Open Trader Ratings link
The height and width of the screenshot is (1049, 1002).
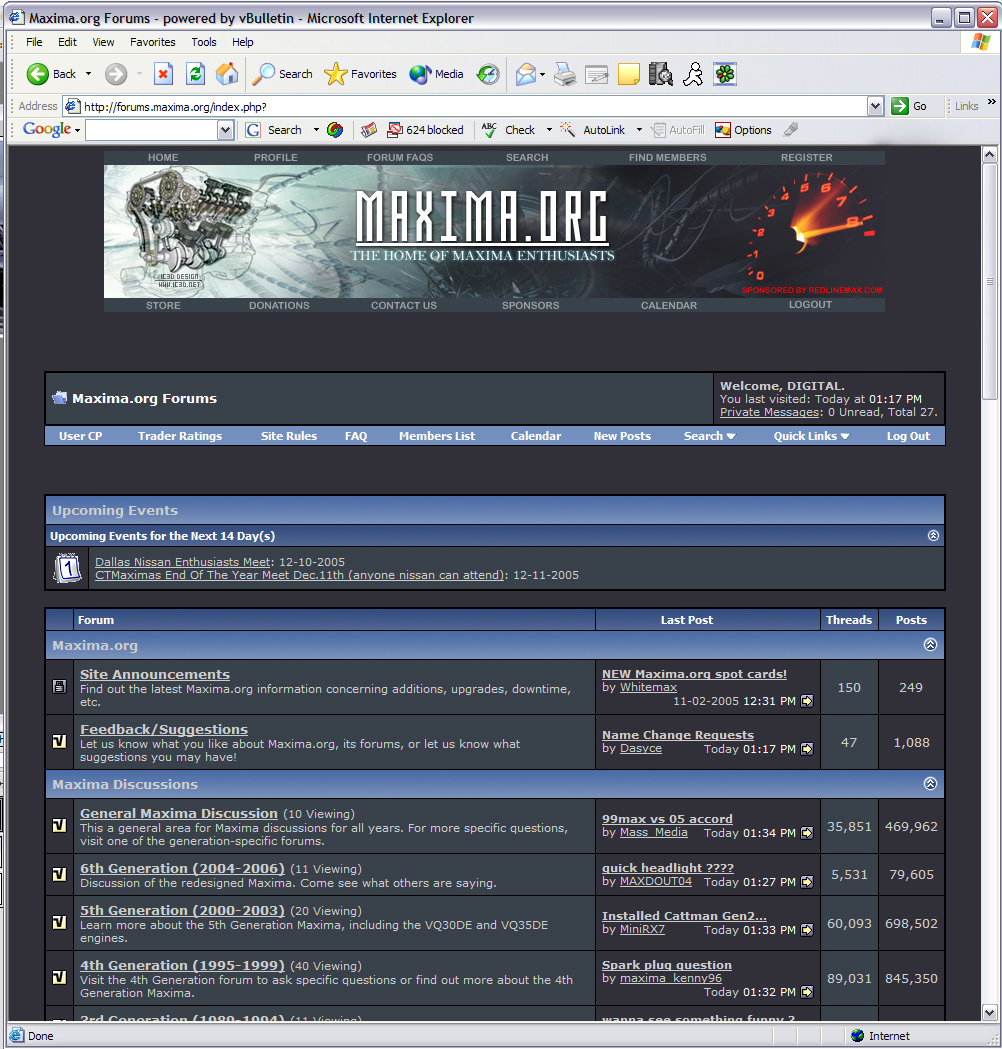click(180, 436)
